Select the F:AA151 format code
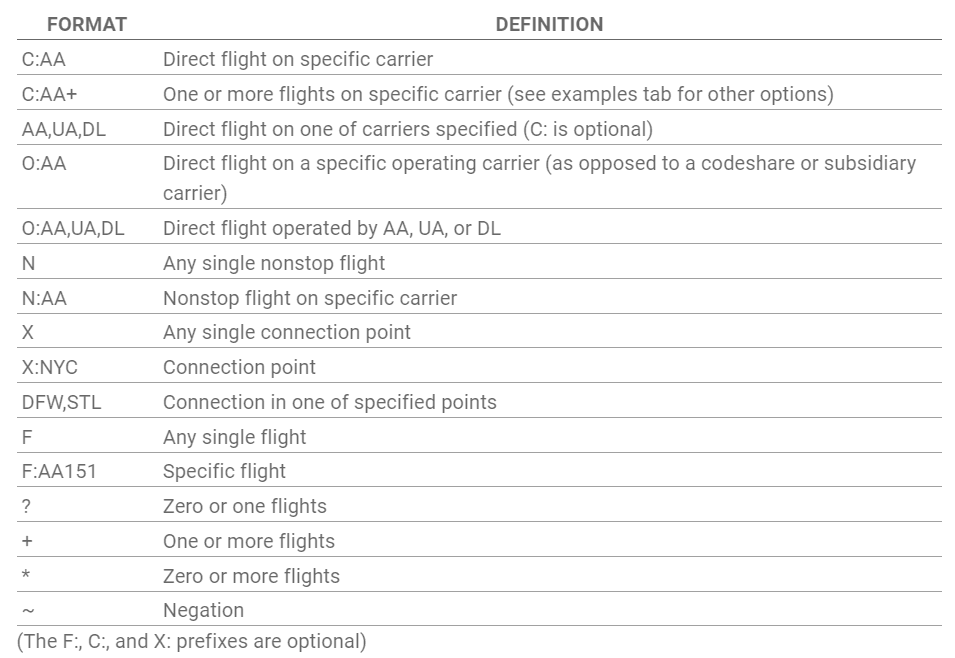The width and height of the screenshot is (955, 658). 59,472
